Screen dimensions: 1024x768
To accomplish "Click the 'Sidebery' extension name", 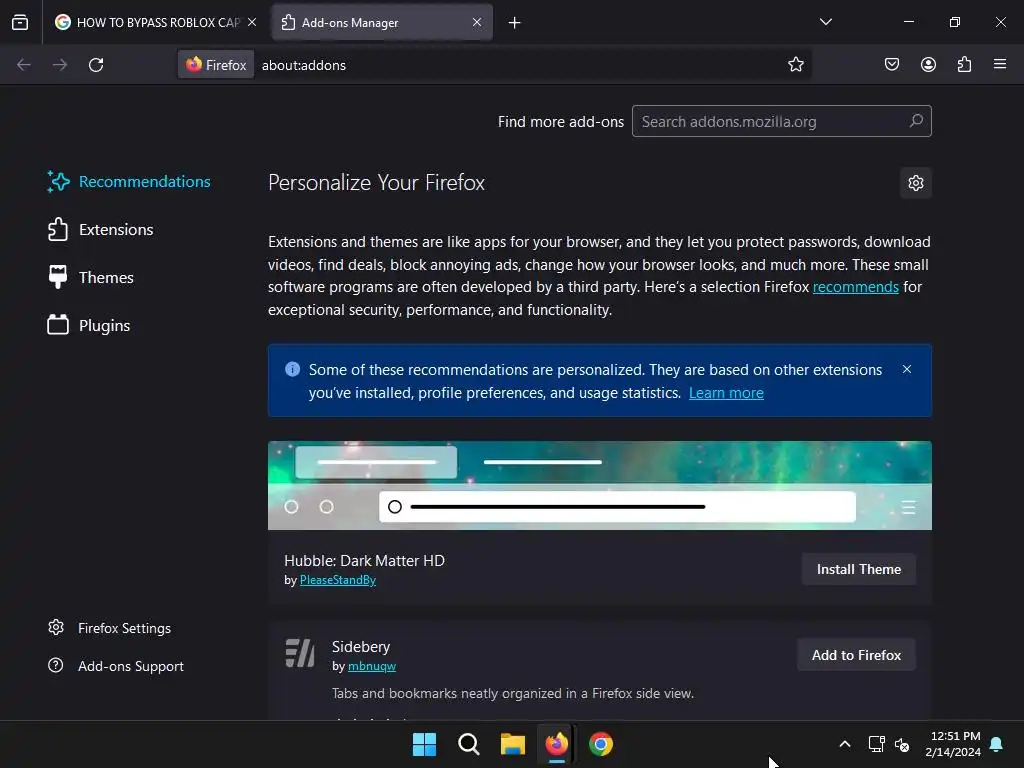I will [360, 647].
